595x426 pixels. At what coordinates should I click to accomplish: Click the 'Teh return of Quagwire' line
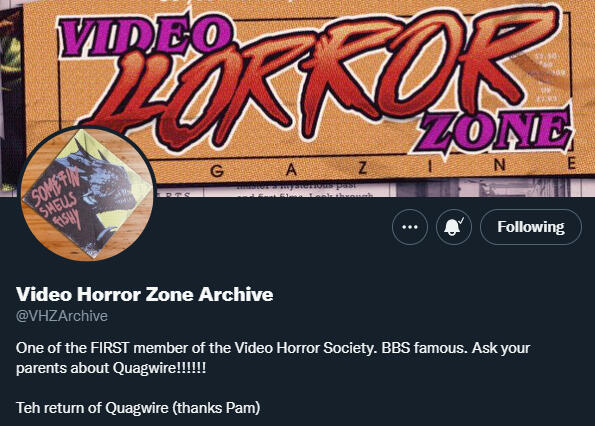pos(138,408)
